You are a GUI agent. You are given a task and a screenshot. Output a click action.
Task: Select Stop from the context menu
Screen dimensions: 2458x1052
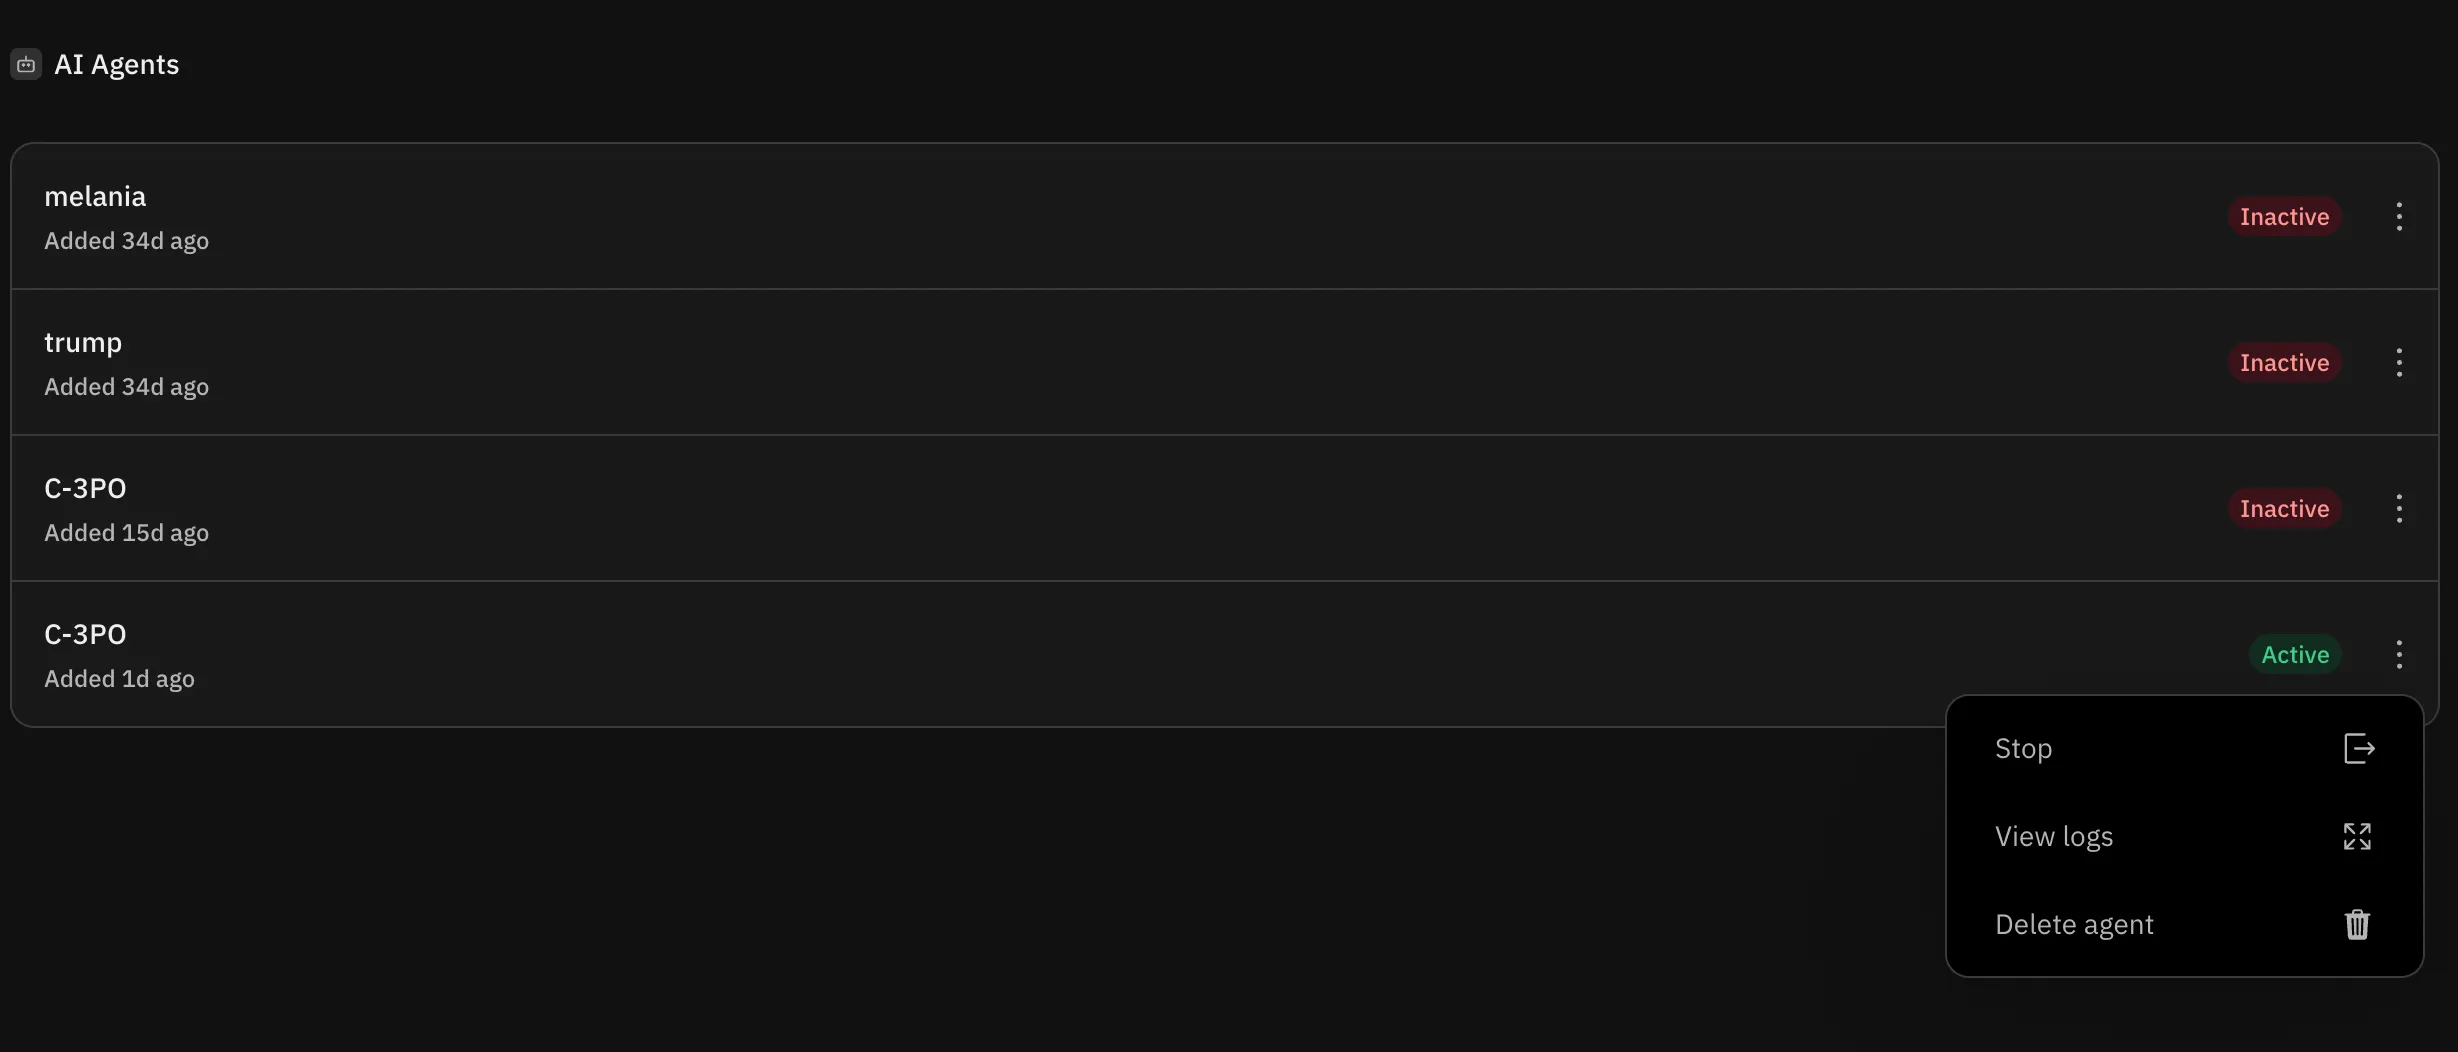click(x=2023, y=749)
